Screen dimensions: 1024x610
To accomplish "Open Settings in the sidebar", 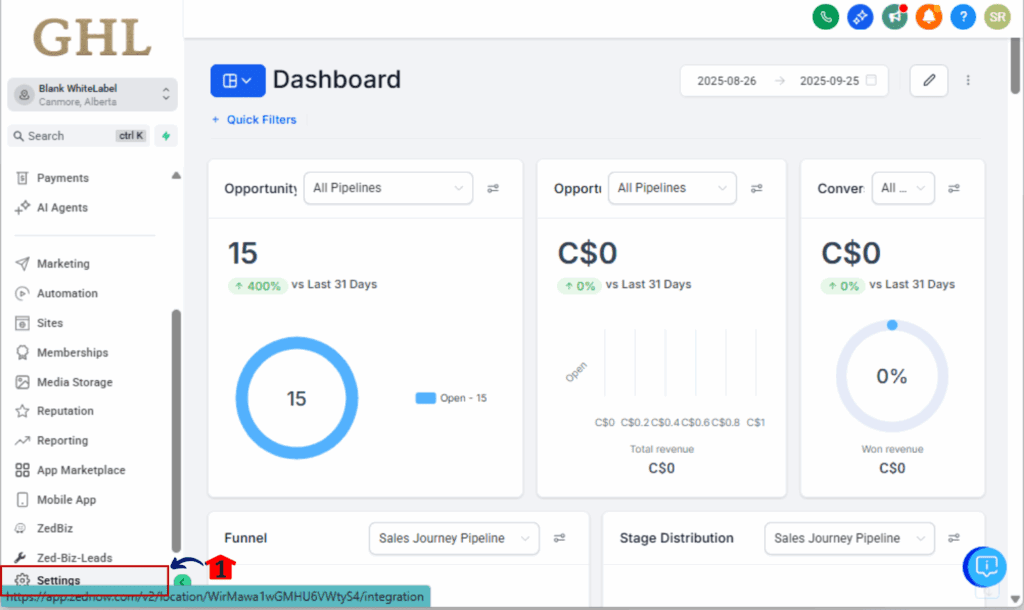I will coord(58,580).
